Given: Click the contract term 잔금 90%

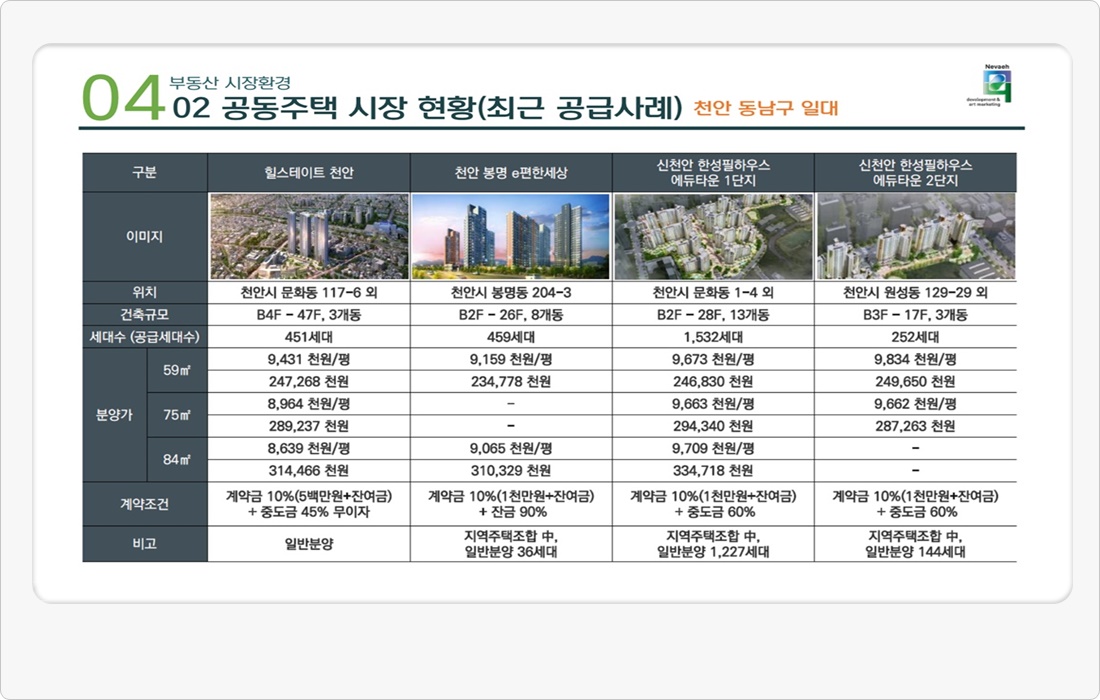Looking at the screenshot, I should pos(519,512).
